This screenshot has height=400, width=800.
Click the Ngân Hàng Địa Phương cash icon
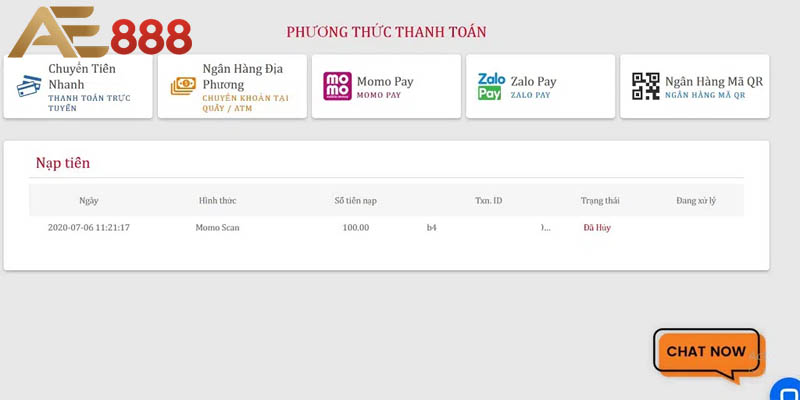pos(183,86)
